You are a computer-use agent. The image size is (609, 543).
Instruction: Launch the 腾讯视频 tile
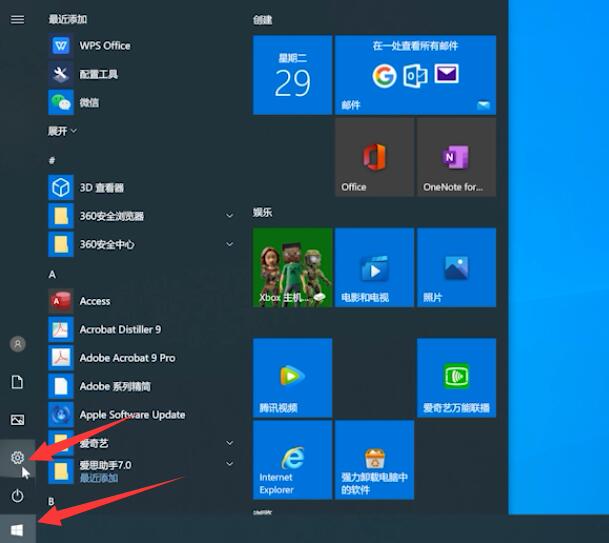click(x=292, y=378)
